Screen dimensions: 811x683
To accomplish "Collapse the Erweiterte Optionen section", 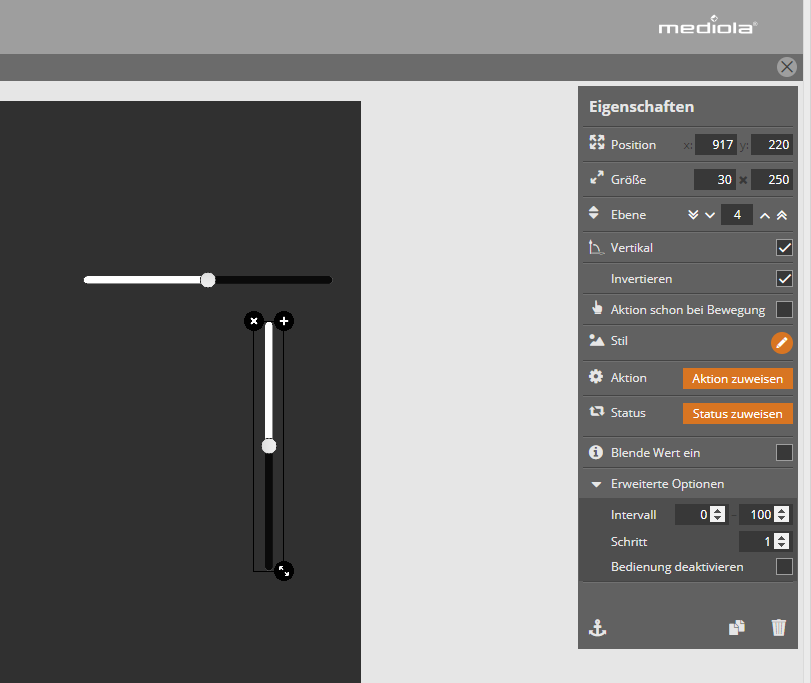I will click(x=595, y=484).
